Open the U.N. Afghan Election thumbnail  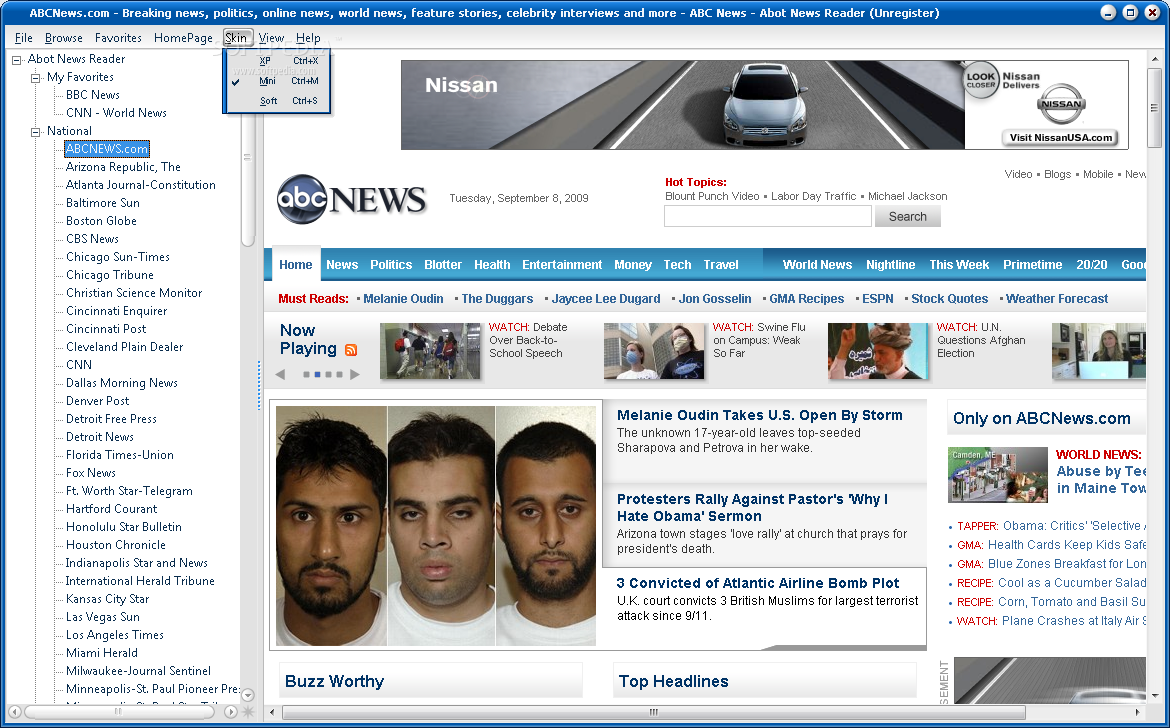tap(878, 351)
